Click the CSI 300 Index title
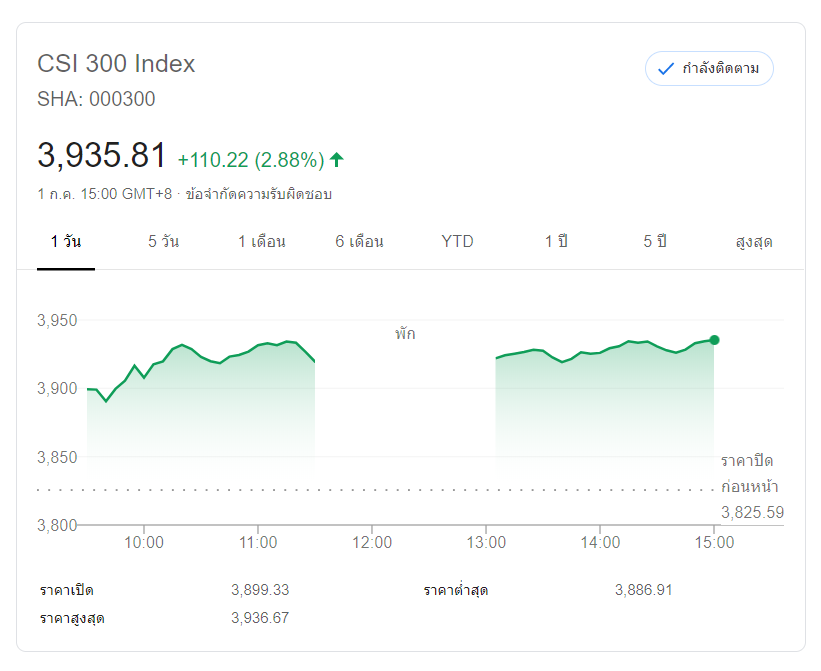The width and height of the screenshot is (821, 671). click(x=116, y=64)
